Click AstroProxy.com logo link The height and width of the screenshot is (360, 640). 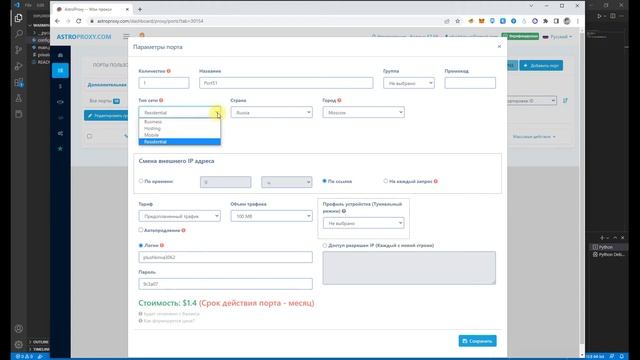(x=84, y=37)
